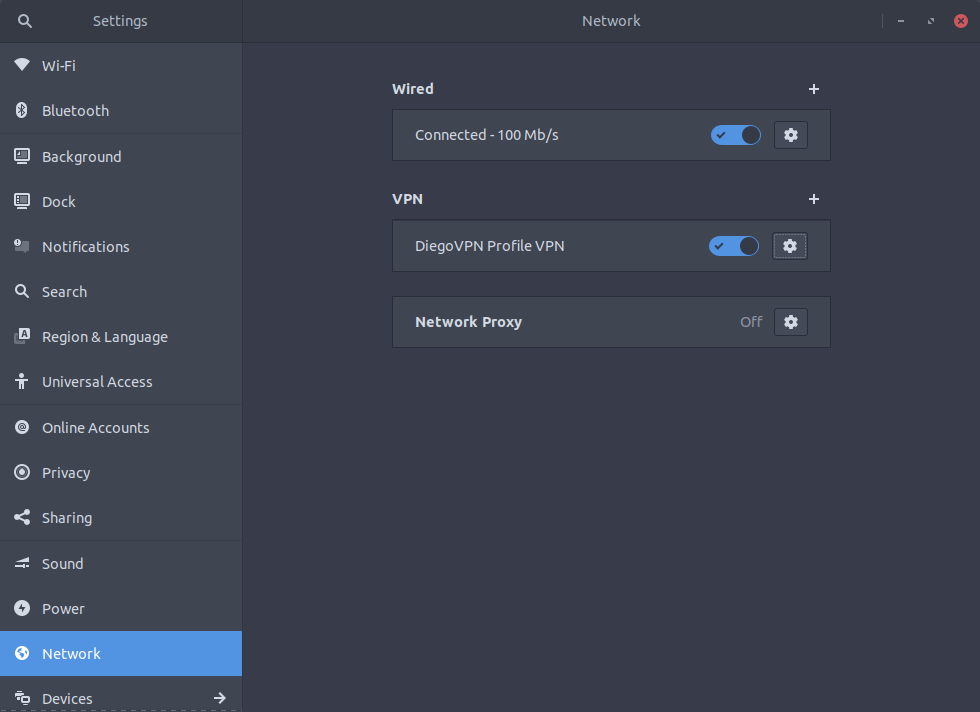Add a new Wired connection profile
The width and height of the screenshot is (980, 712).
point(813,89)
